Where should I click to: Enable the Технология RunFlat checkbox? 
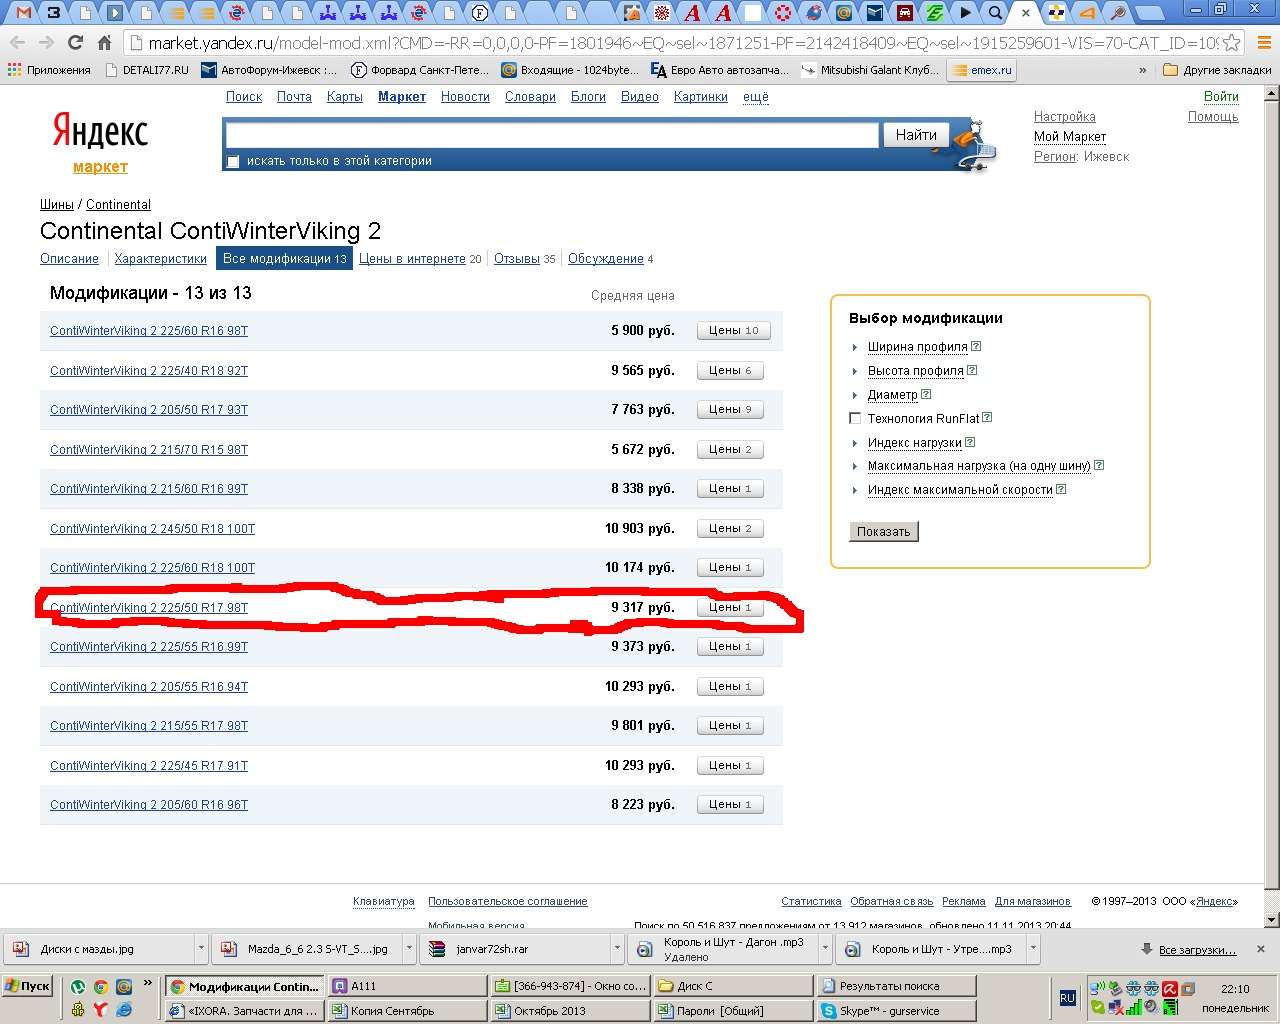click(855, 419)
